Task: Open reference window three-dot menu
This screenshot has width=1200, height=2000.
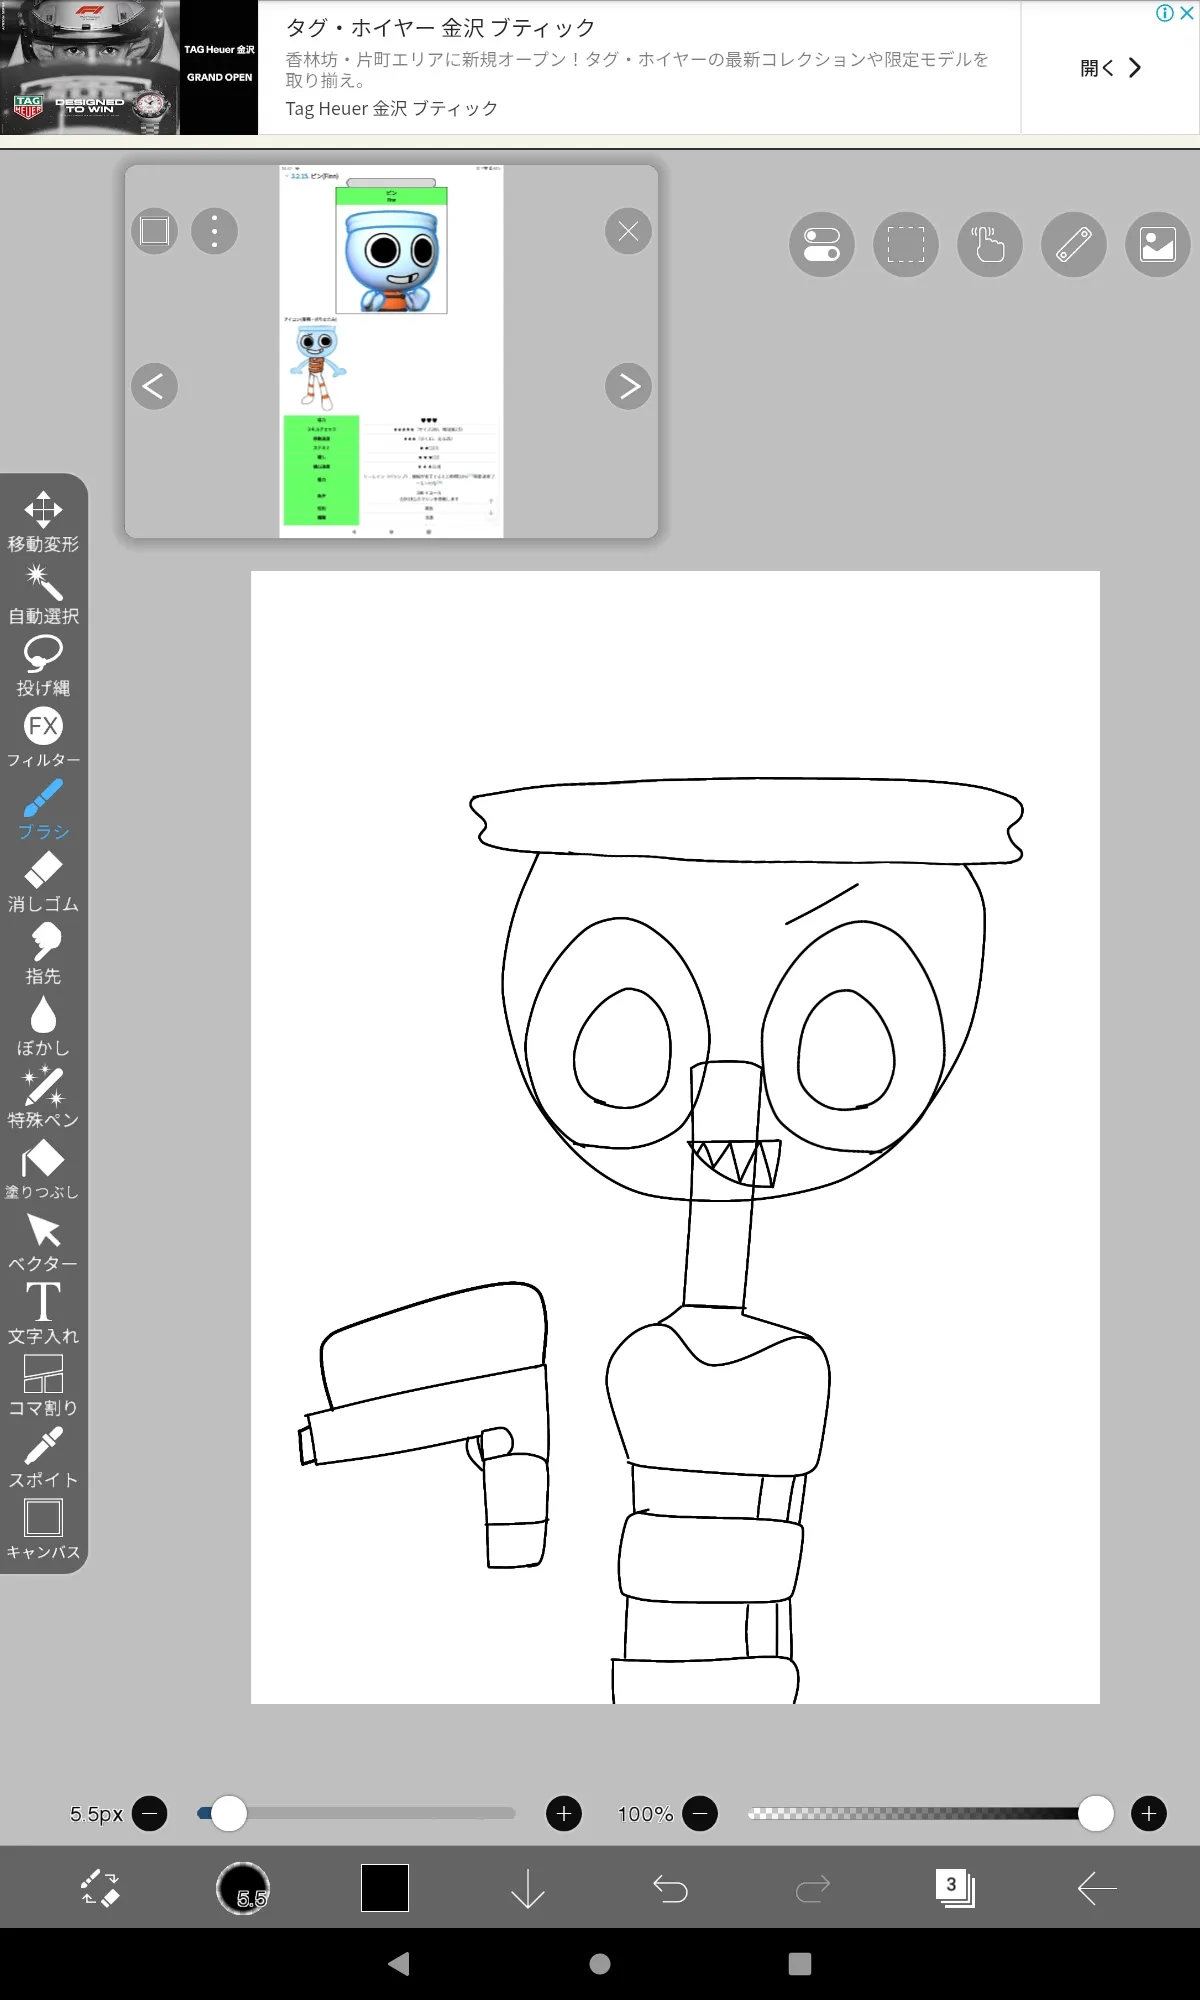Action: coord(214,231)
